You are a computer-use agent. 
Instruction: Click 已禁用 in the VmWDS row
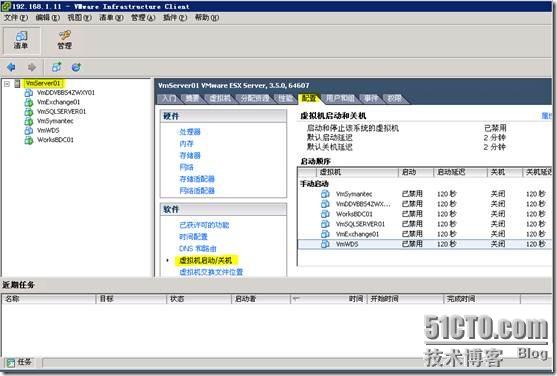[x=412, y=244]
